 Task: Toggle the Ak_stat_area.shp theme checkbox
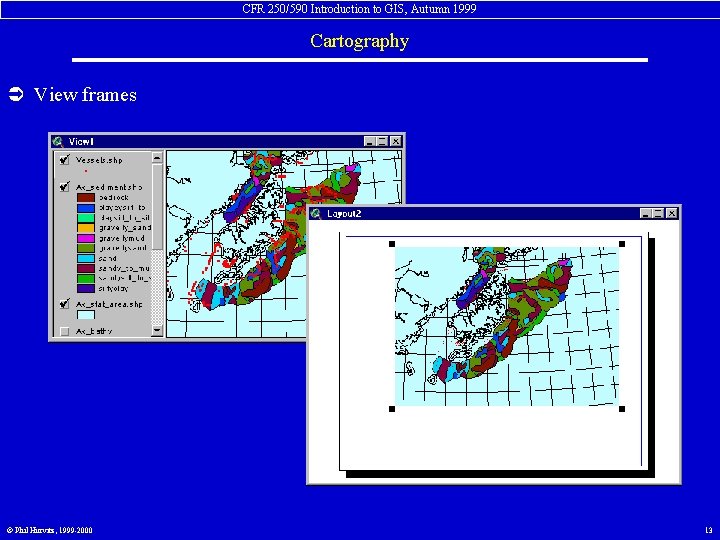pos(64,304)
